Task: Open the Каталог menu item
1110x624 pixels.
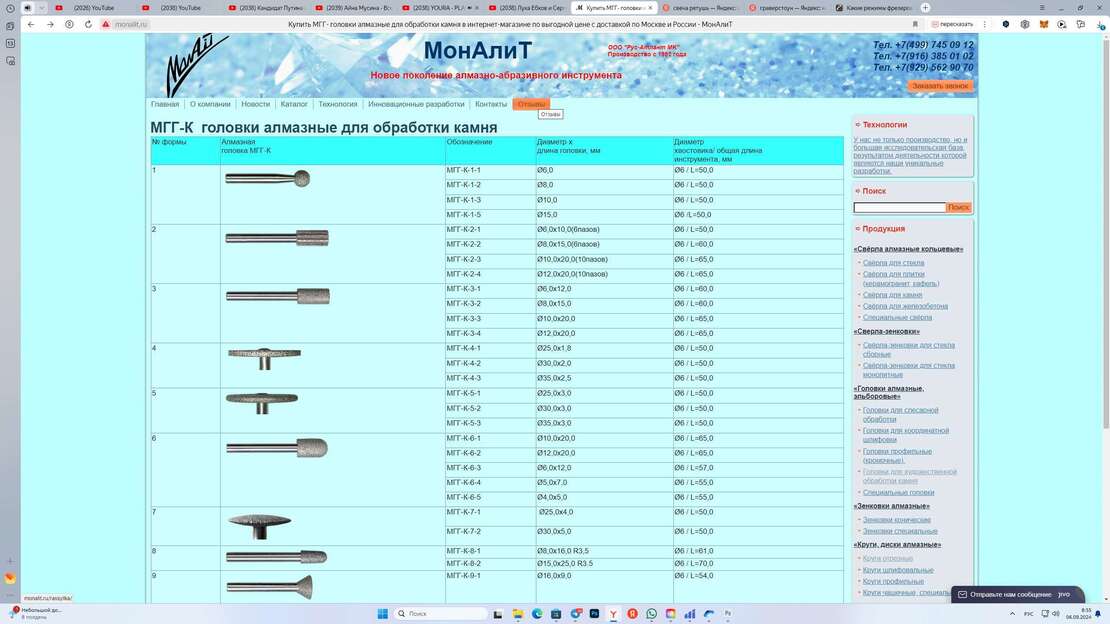Action: (x=294, y=104)
